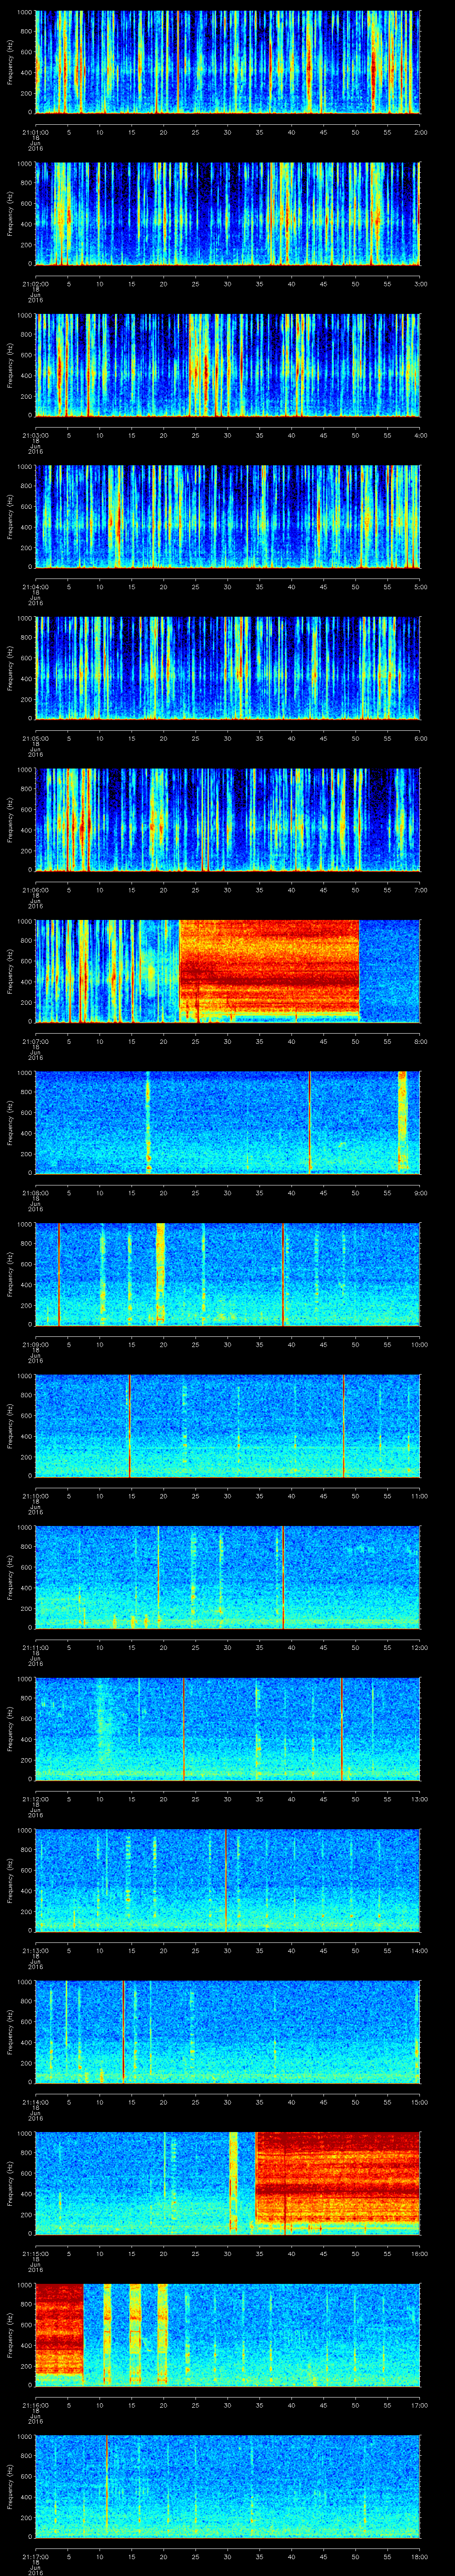This screenshot has height=2576, width=455.
Task: Select the 21:05:00 time axis label
Action: [x=35, y=738]
